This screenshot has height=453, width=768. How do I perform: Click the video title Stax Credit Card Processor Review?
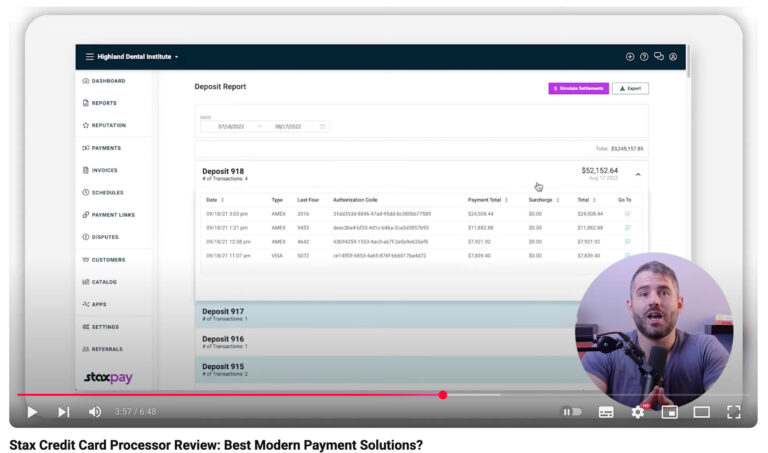point(216,445)
